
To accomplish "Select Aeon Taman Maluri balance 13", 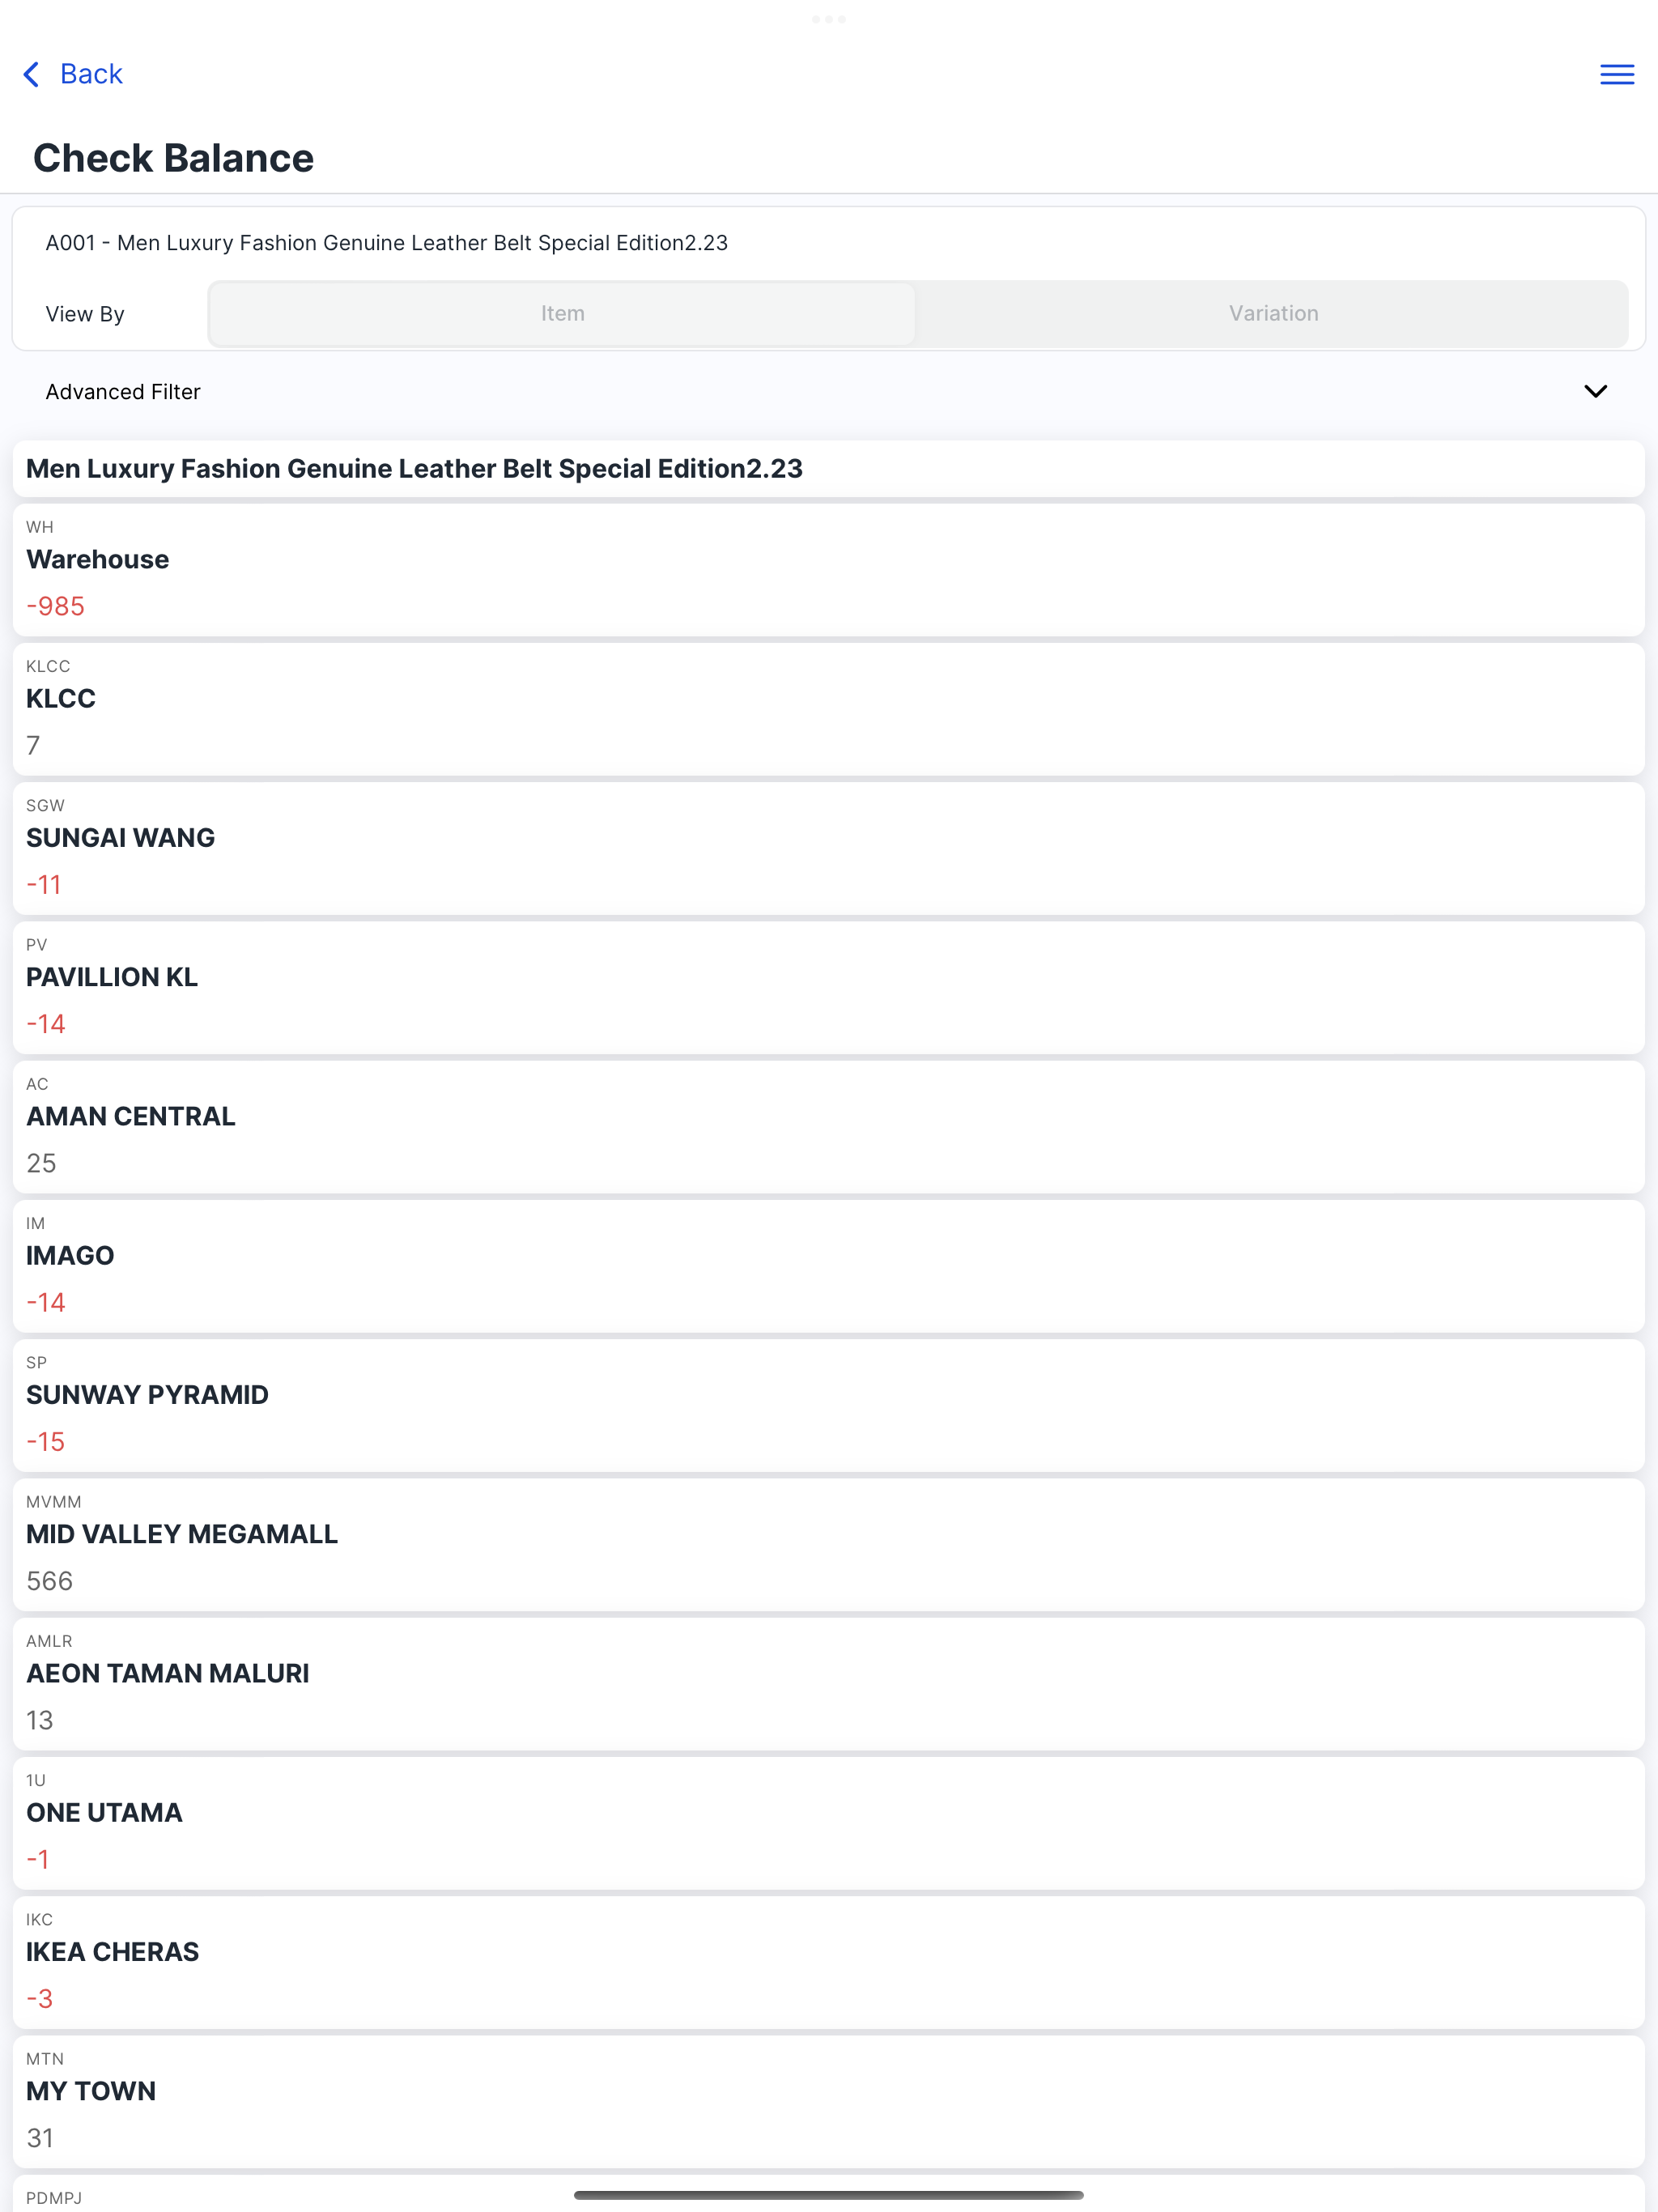I will (x=40, y=1721).
